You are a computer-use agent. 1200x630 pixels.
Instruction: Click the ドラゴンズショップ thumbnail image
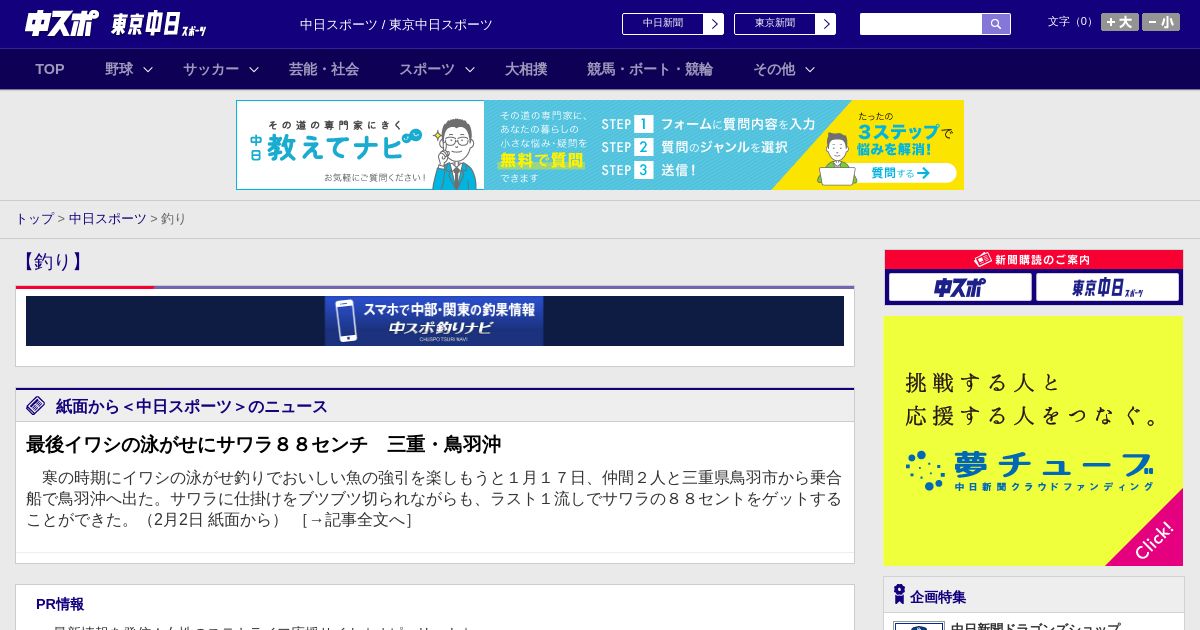pos(919,625)
